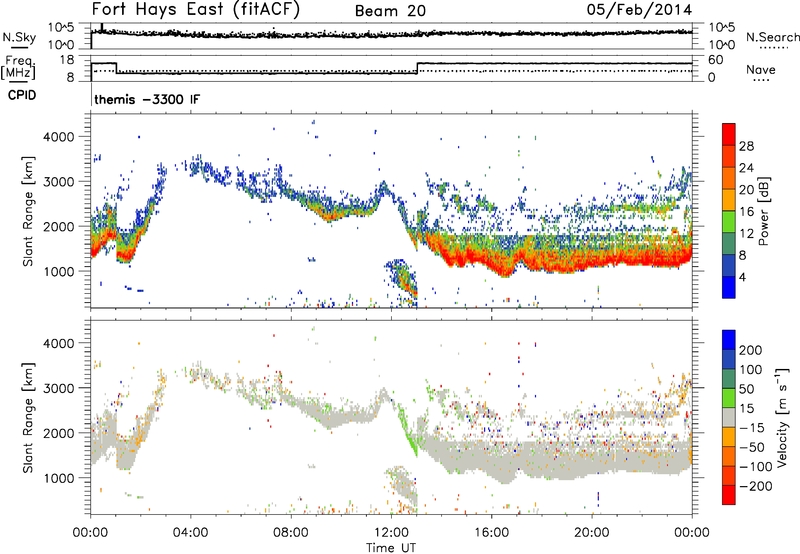This screenshot has height=554, width=800.
Task: Click the "Power [dB]" colorbar title
Action: (763, 211)
